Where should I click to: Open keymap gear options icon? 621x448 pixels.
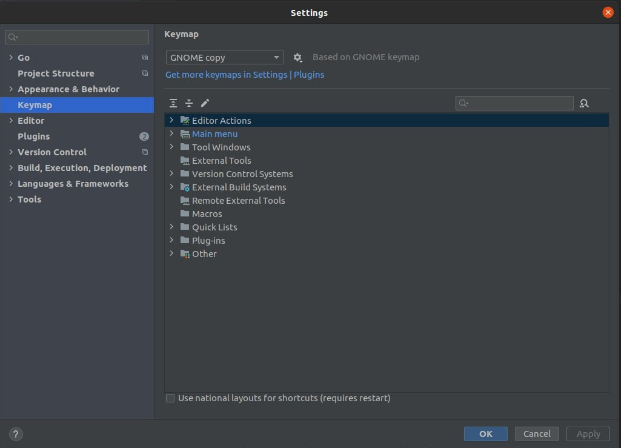[298, 58]
